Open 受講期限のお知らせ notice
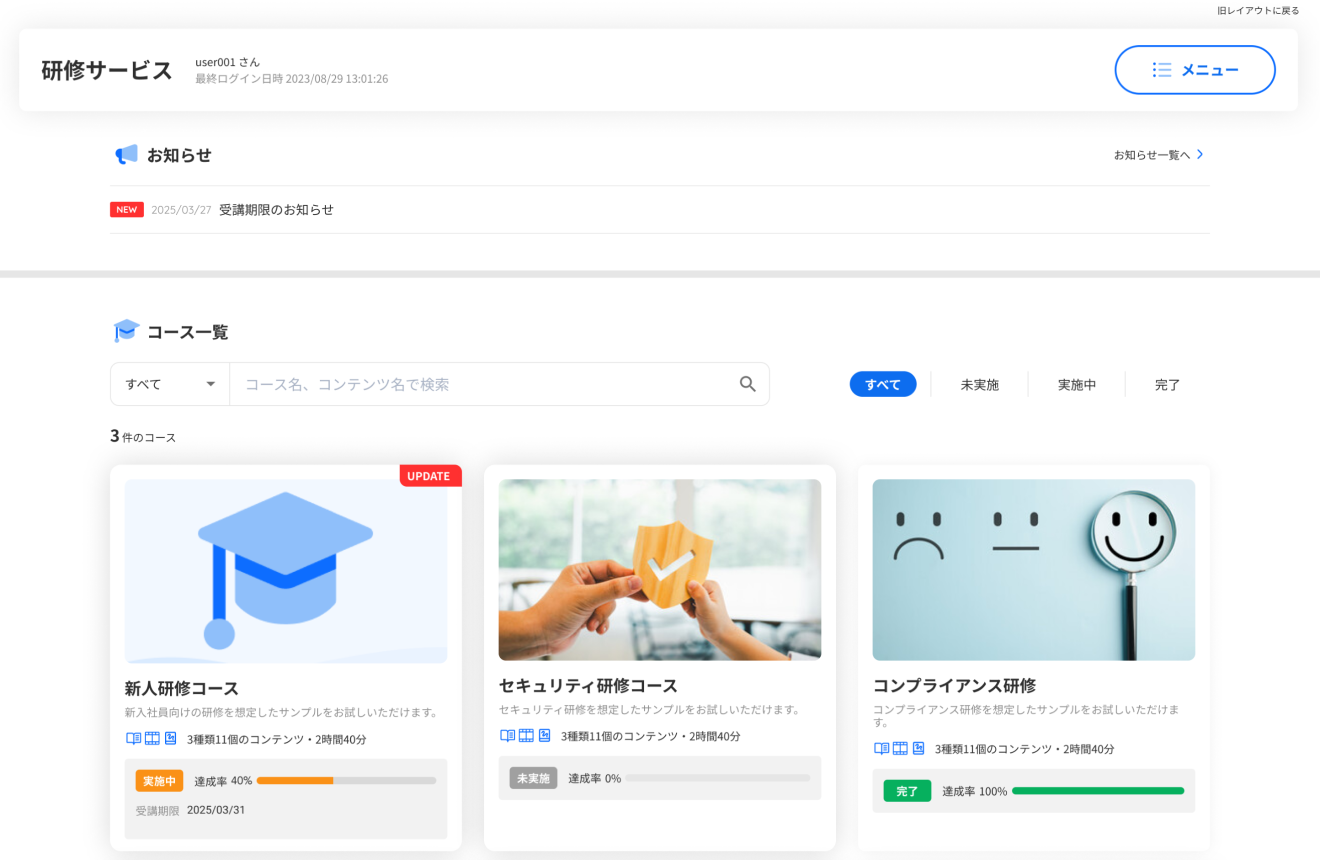Screen dimensions: 1320x860 [276, 210]
